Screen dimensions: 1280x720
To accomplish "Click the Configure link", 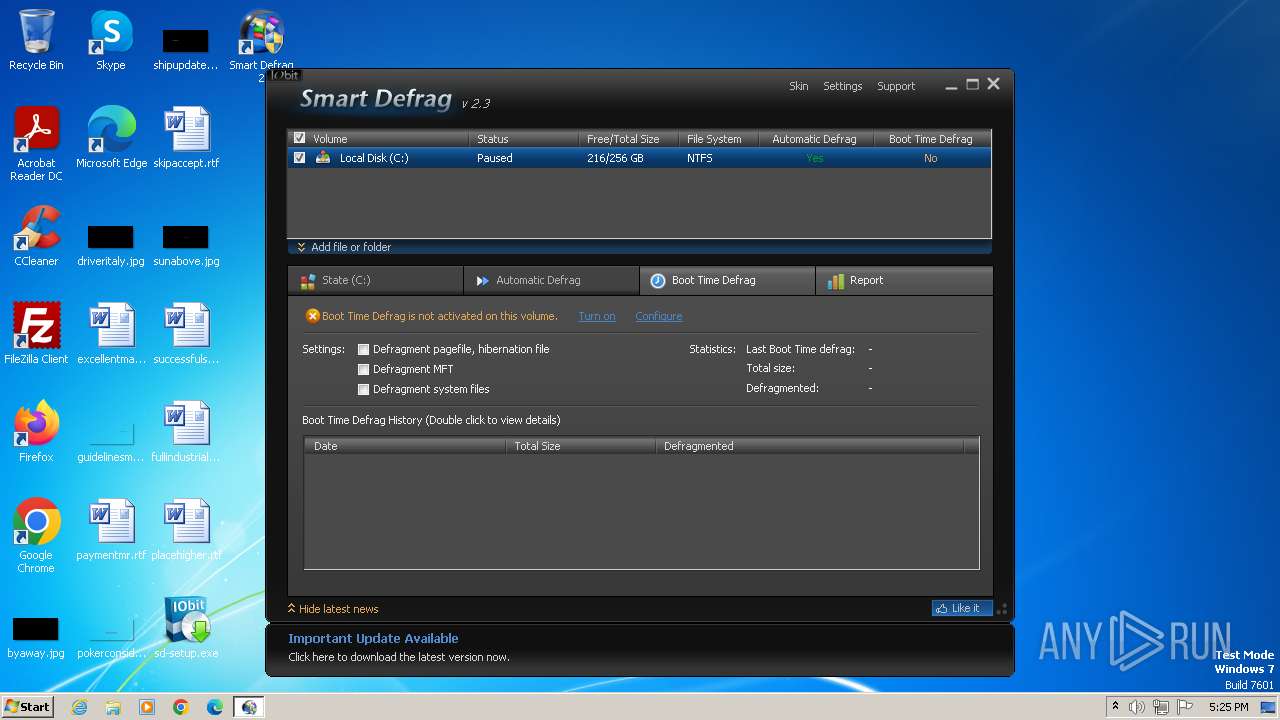I will point(659,316).
